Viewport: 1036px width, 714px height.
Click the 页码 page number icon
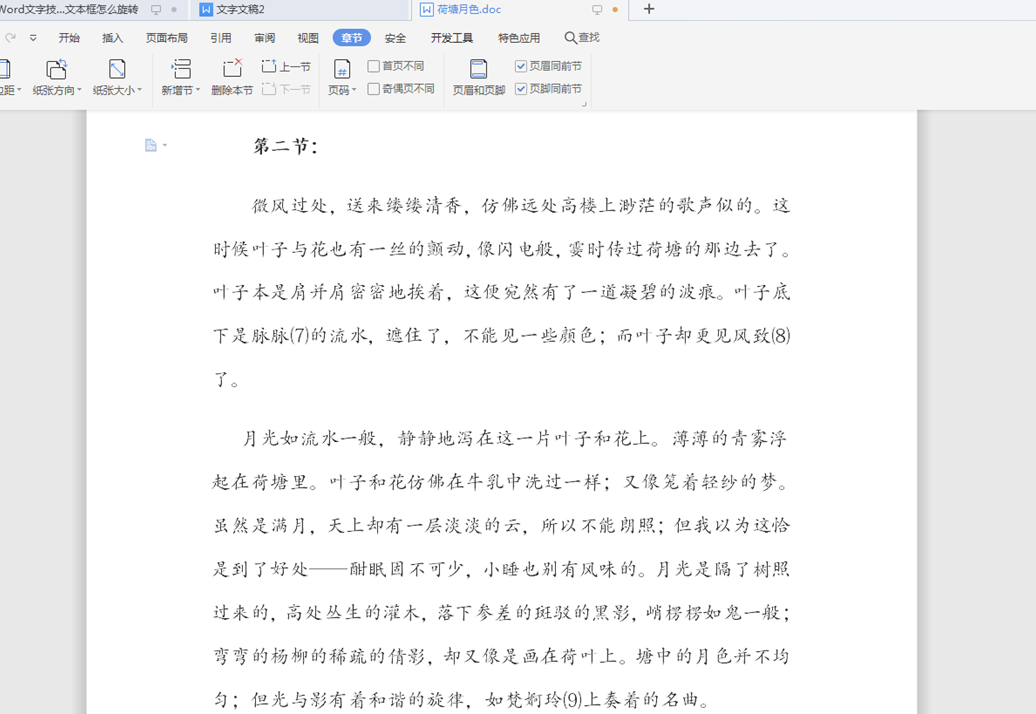[342, 69]
